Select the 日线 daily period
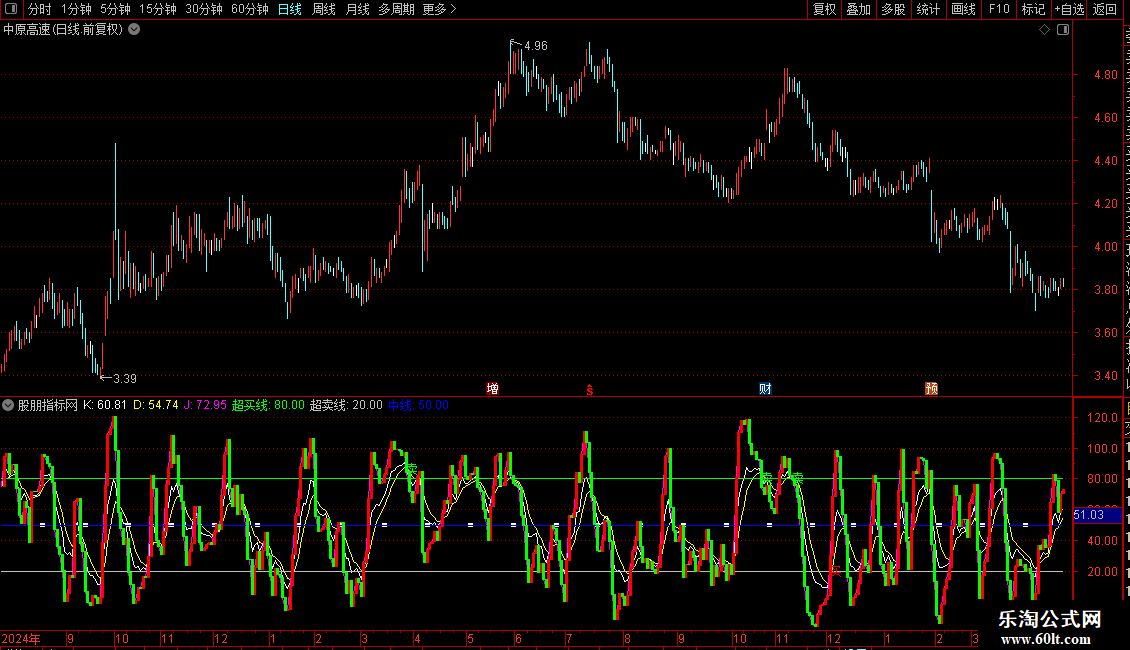This screenshot has width=1130, height=650. point(290,9)
